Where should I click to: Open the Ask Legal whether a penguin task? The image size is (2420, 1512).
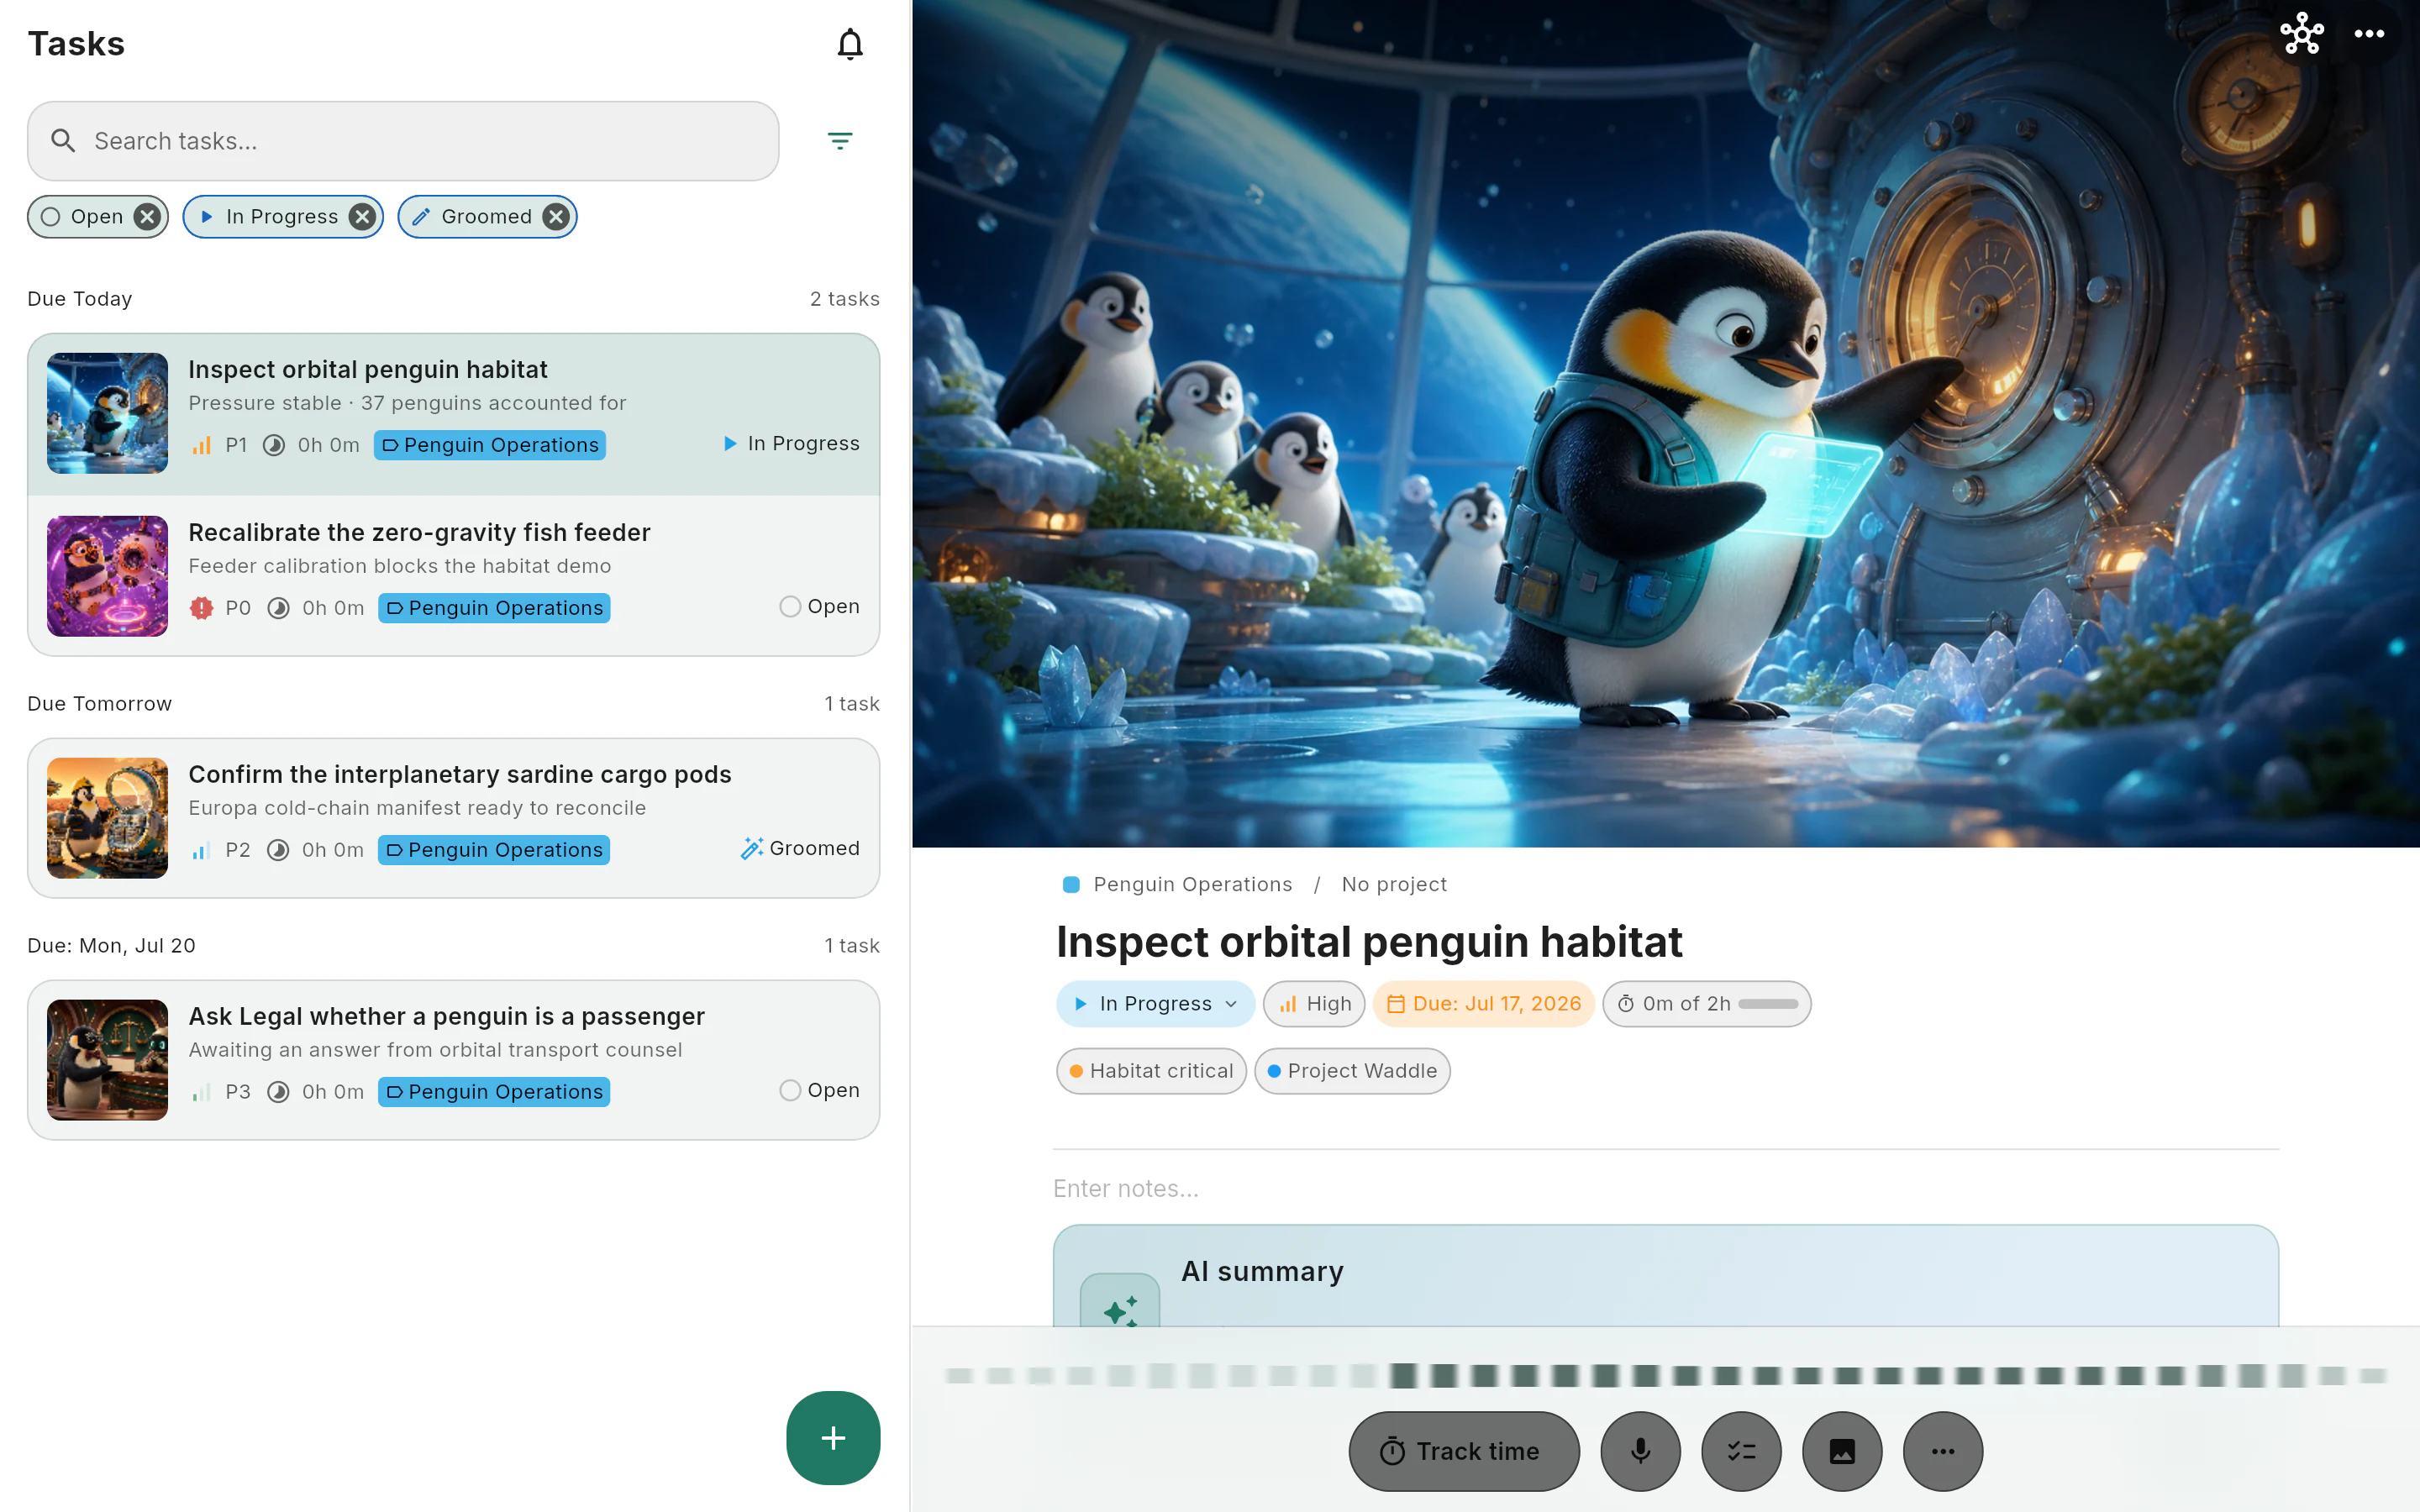pyautogui.click(x=454, y=1060)
